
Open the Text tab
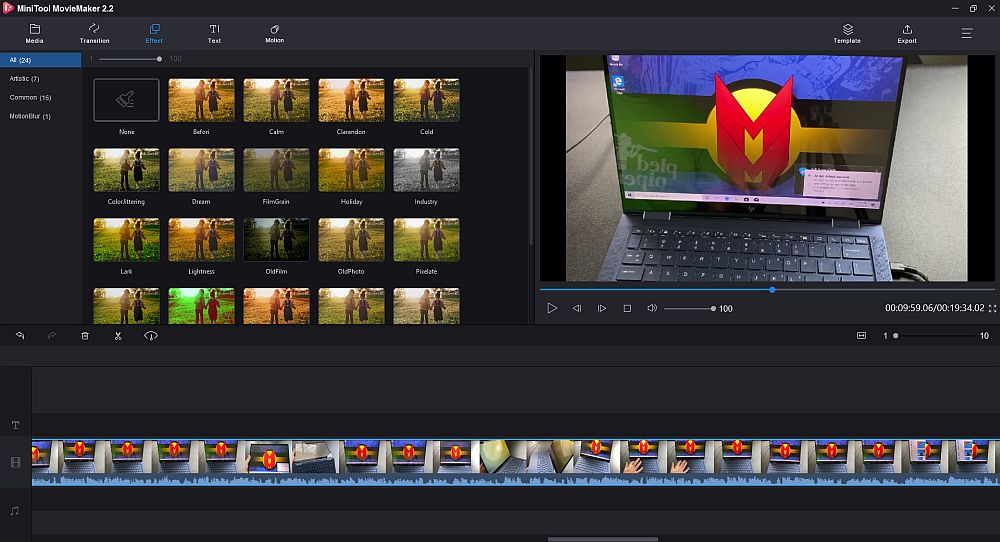214,34
